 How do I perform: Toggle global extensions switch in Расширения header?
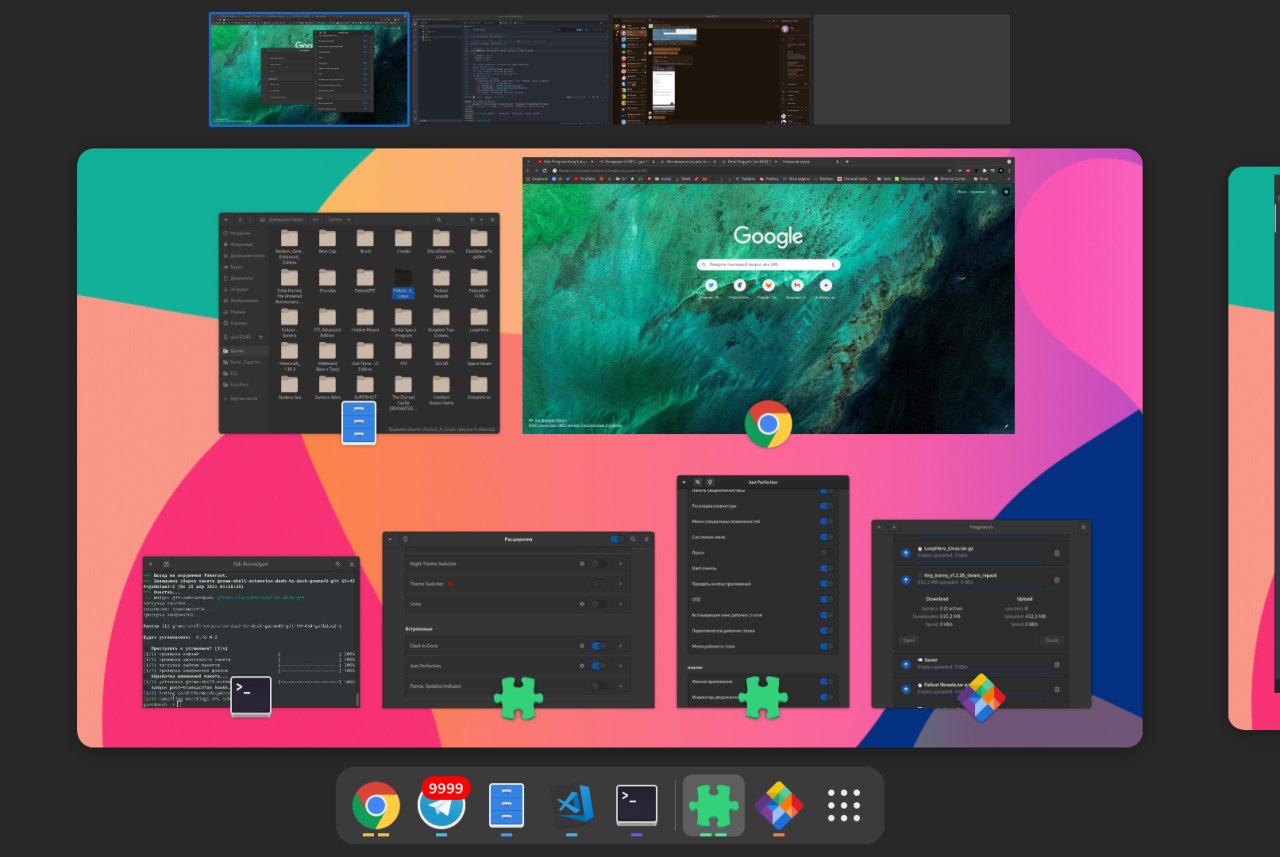coord(618,539)
